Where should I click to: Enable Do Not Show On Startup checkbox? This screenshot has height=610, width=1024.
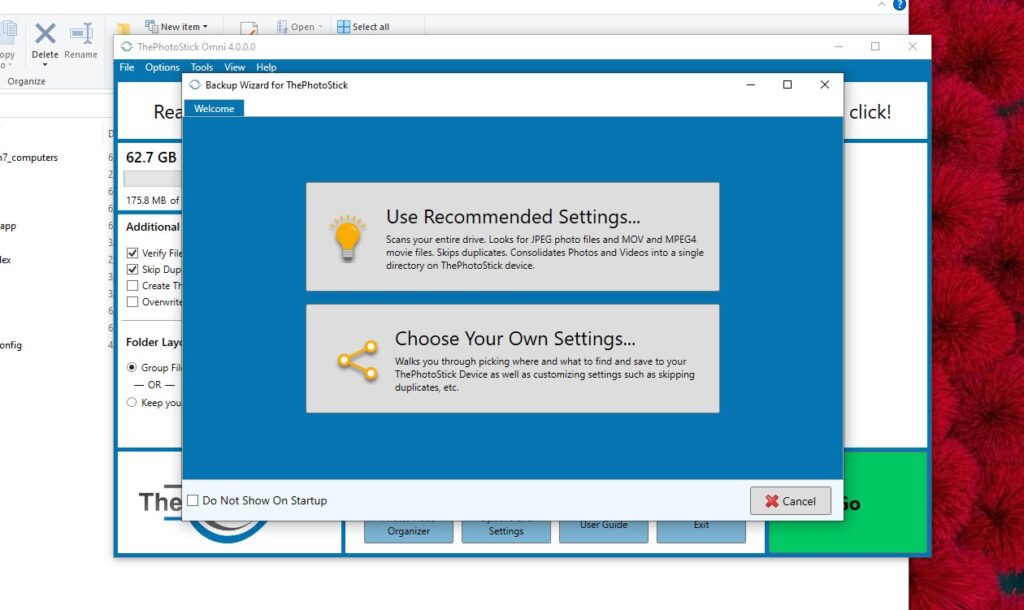[193, 501]
